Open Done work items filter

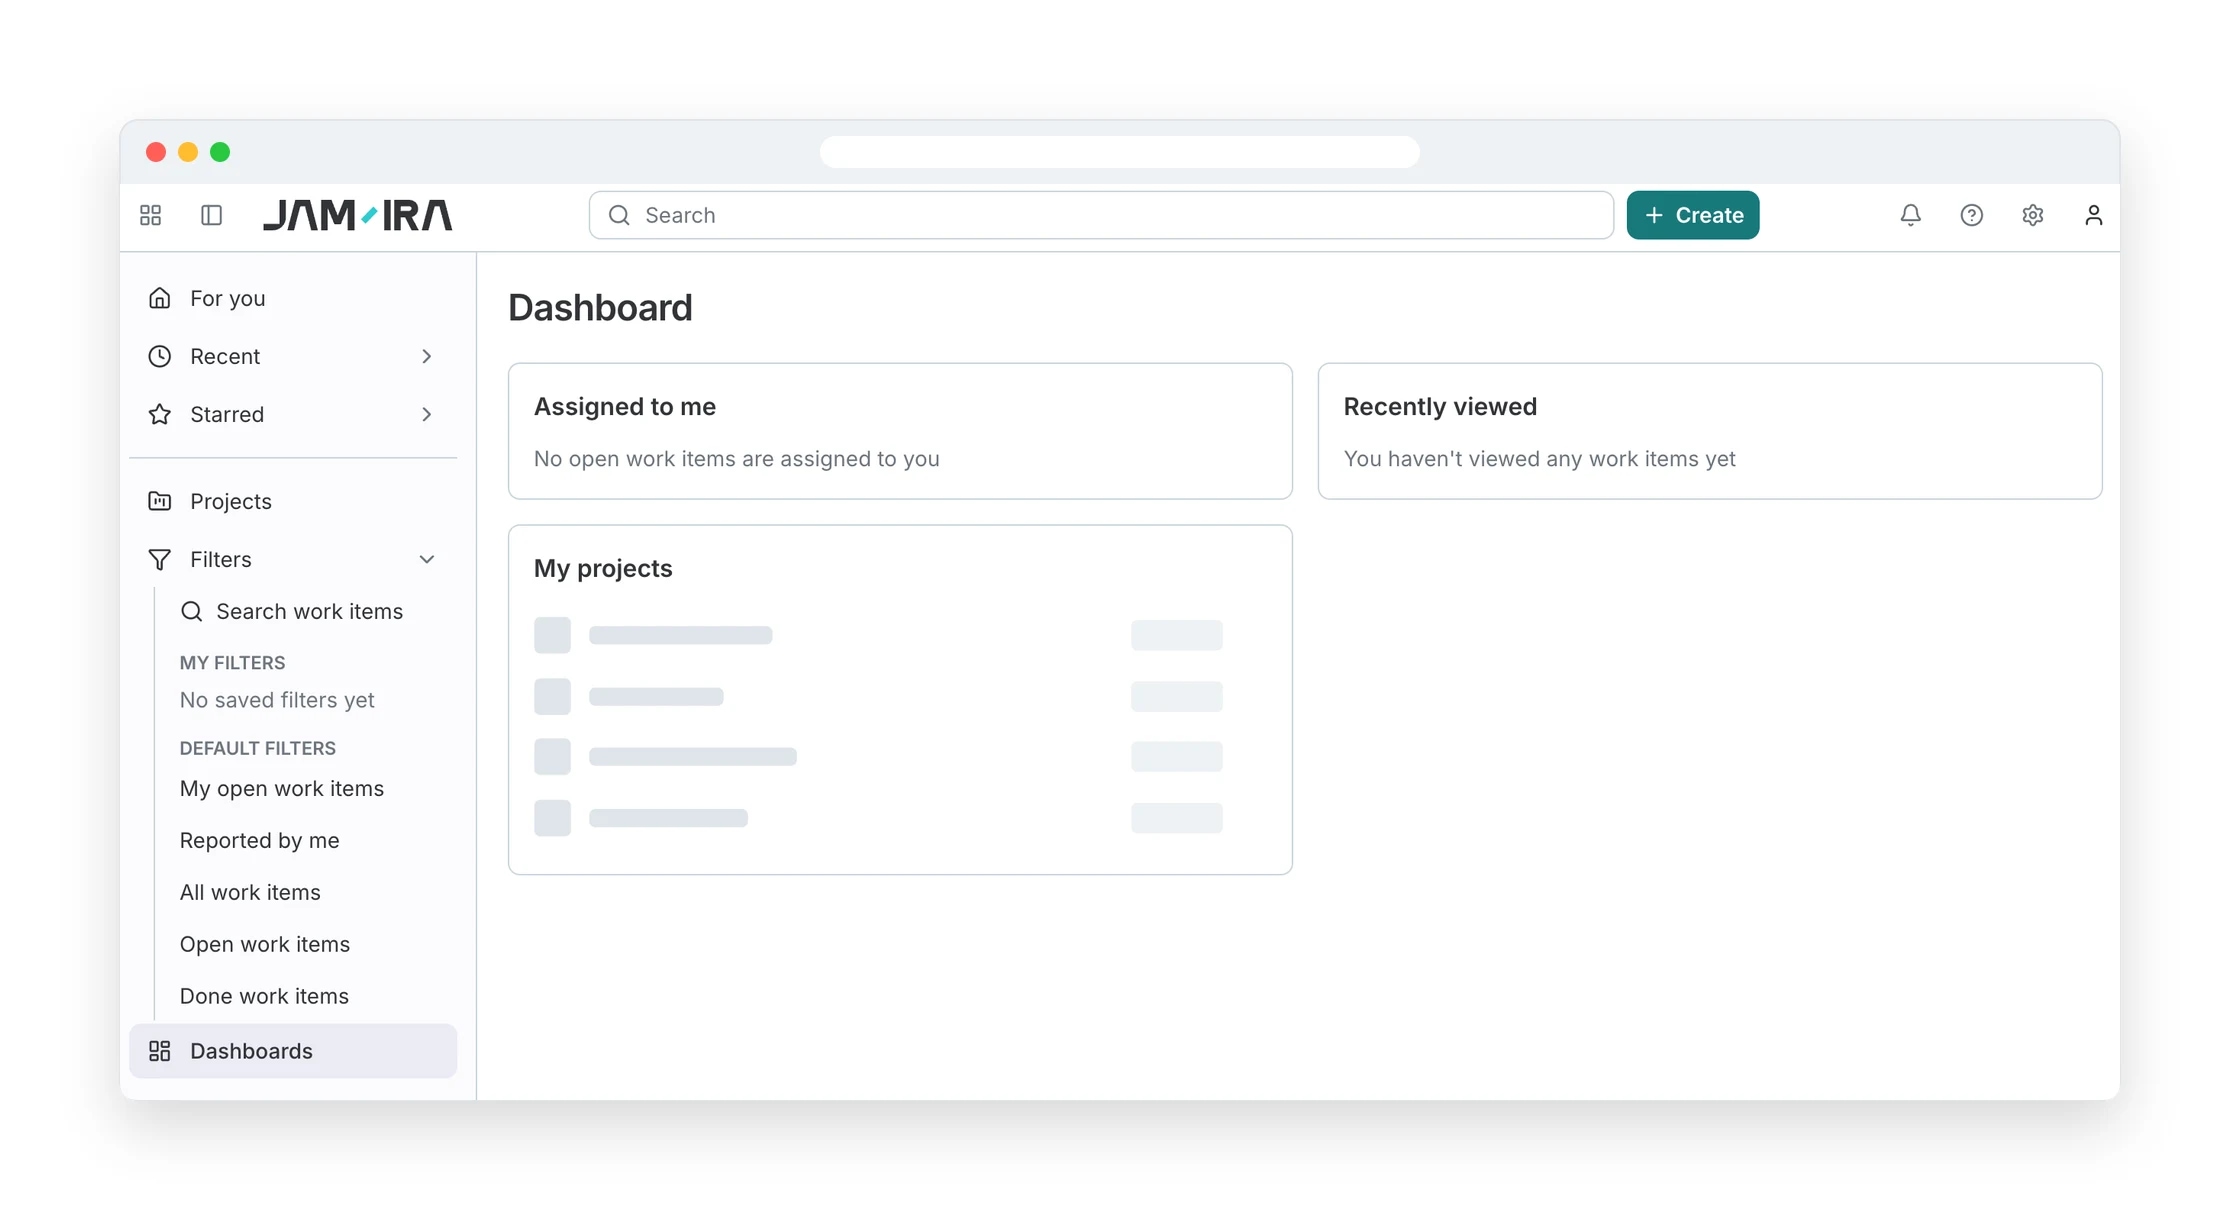point(264,996)
